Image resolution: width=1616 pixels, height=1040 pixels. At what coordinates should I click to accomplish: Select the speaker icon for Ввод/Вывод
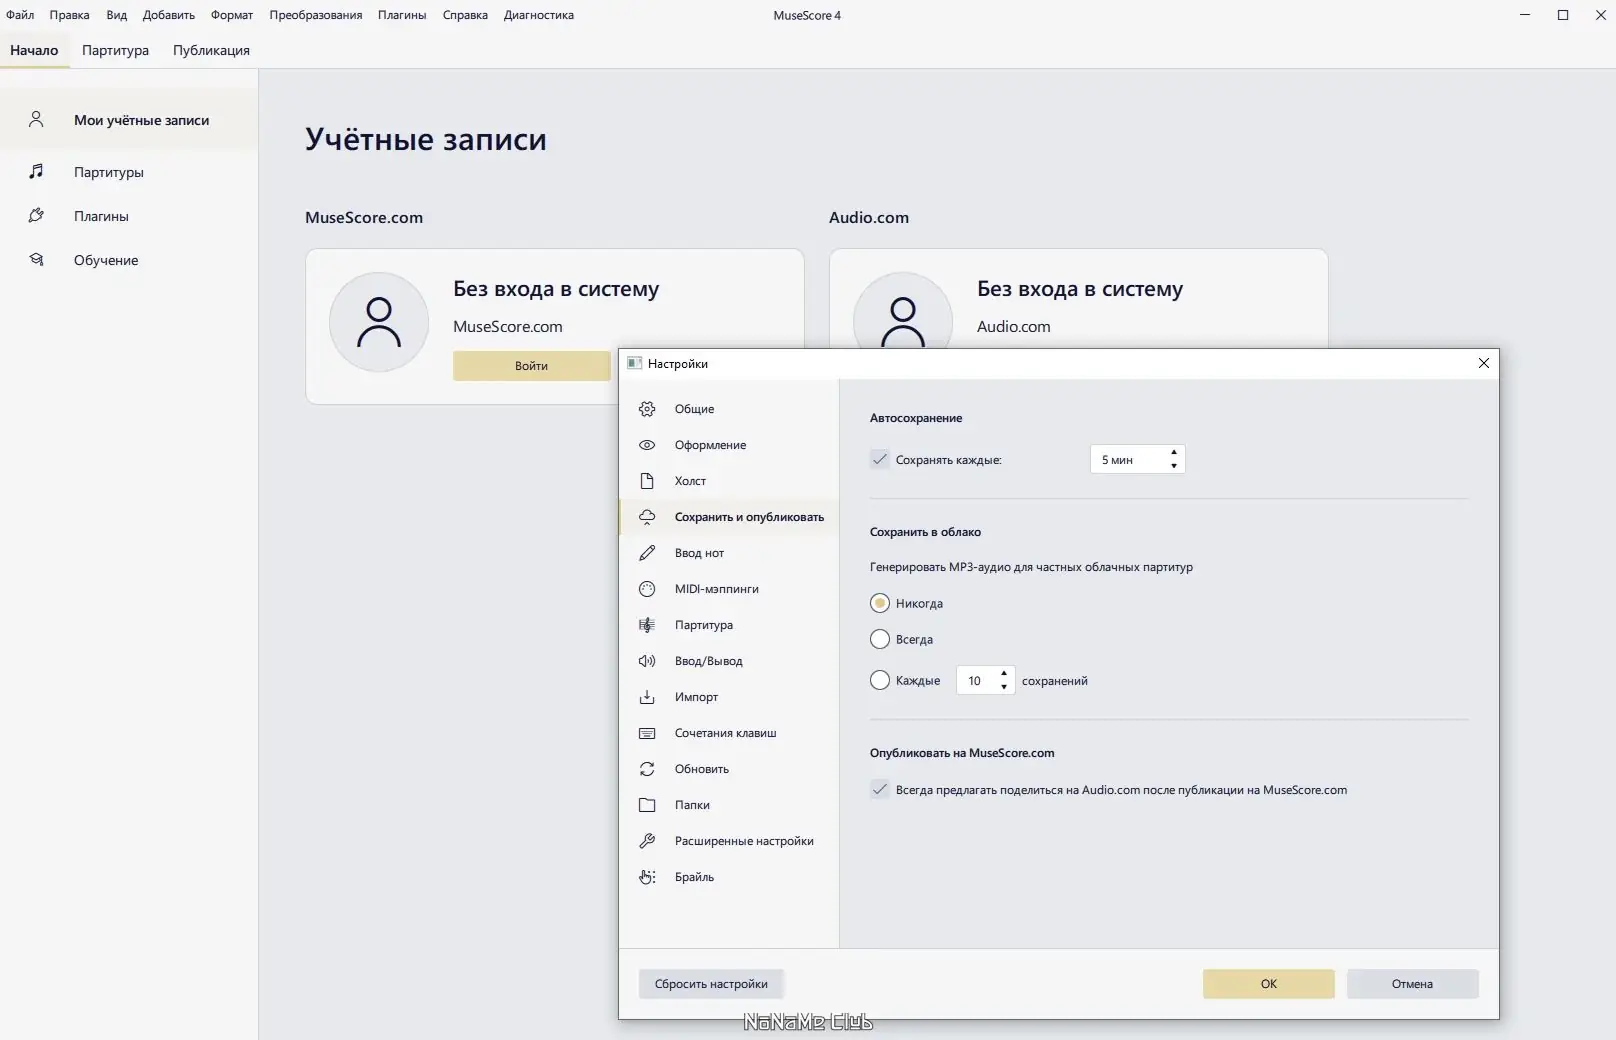[647, 661]
